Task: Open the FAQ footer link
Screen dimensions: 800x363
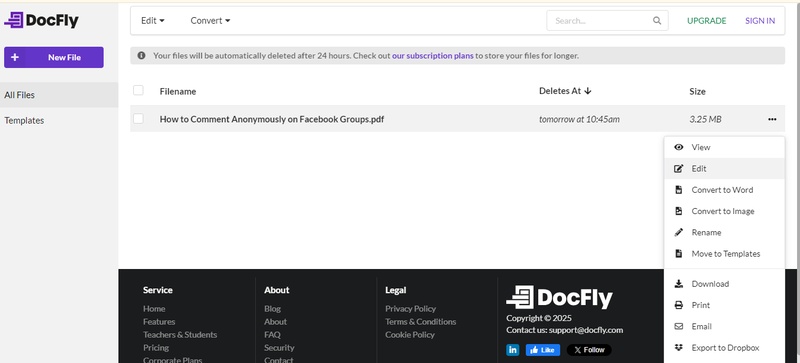Action: (272, 335)
